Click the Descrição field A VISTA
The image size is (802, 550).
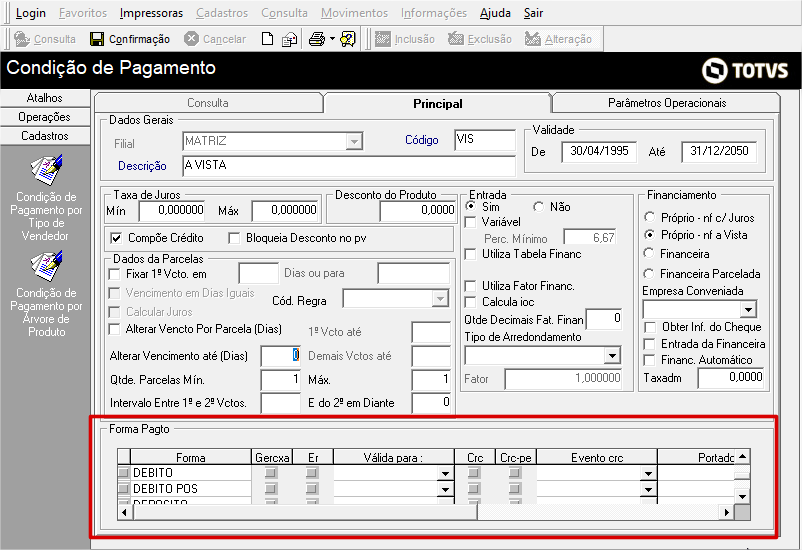point(349,166)
